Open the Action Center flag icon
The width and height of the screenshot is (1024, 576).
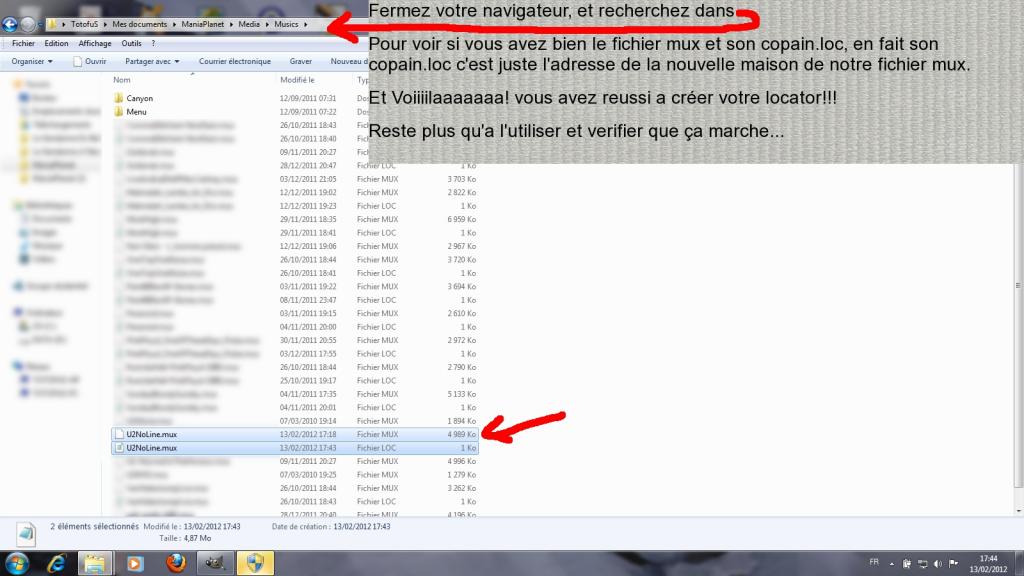click(x=953, y=564)
